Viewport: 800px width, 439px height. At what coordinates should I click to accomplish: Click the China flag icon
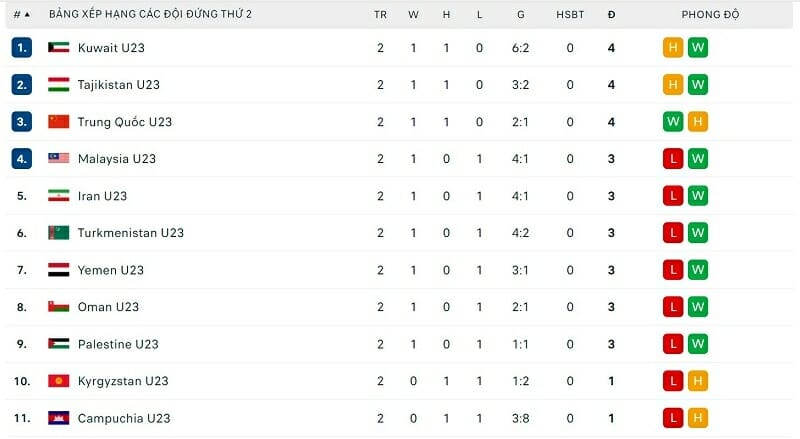click(58, 122)
